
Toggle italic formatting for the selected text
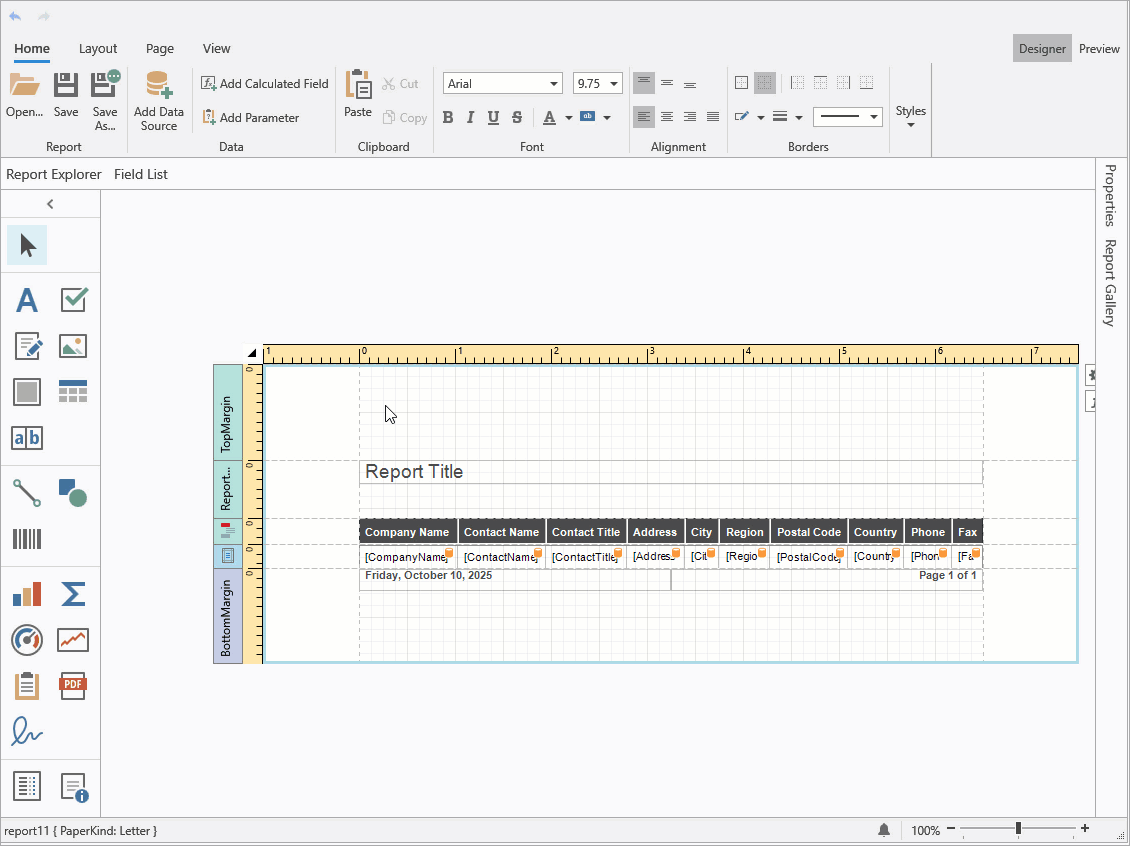(x=471, y=117)
